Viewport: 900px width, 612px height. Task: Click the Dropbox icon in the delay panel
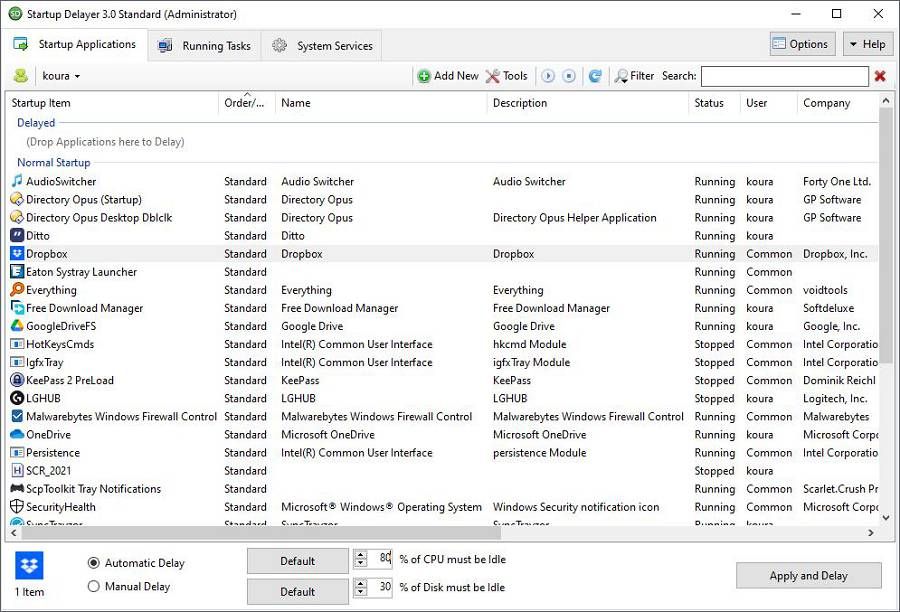[x=31, y=567]
